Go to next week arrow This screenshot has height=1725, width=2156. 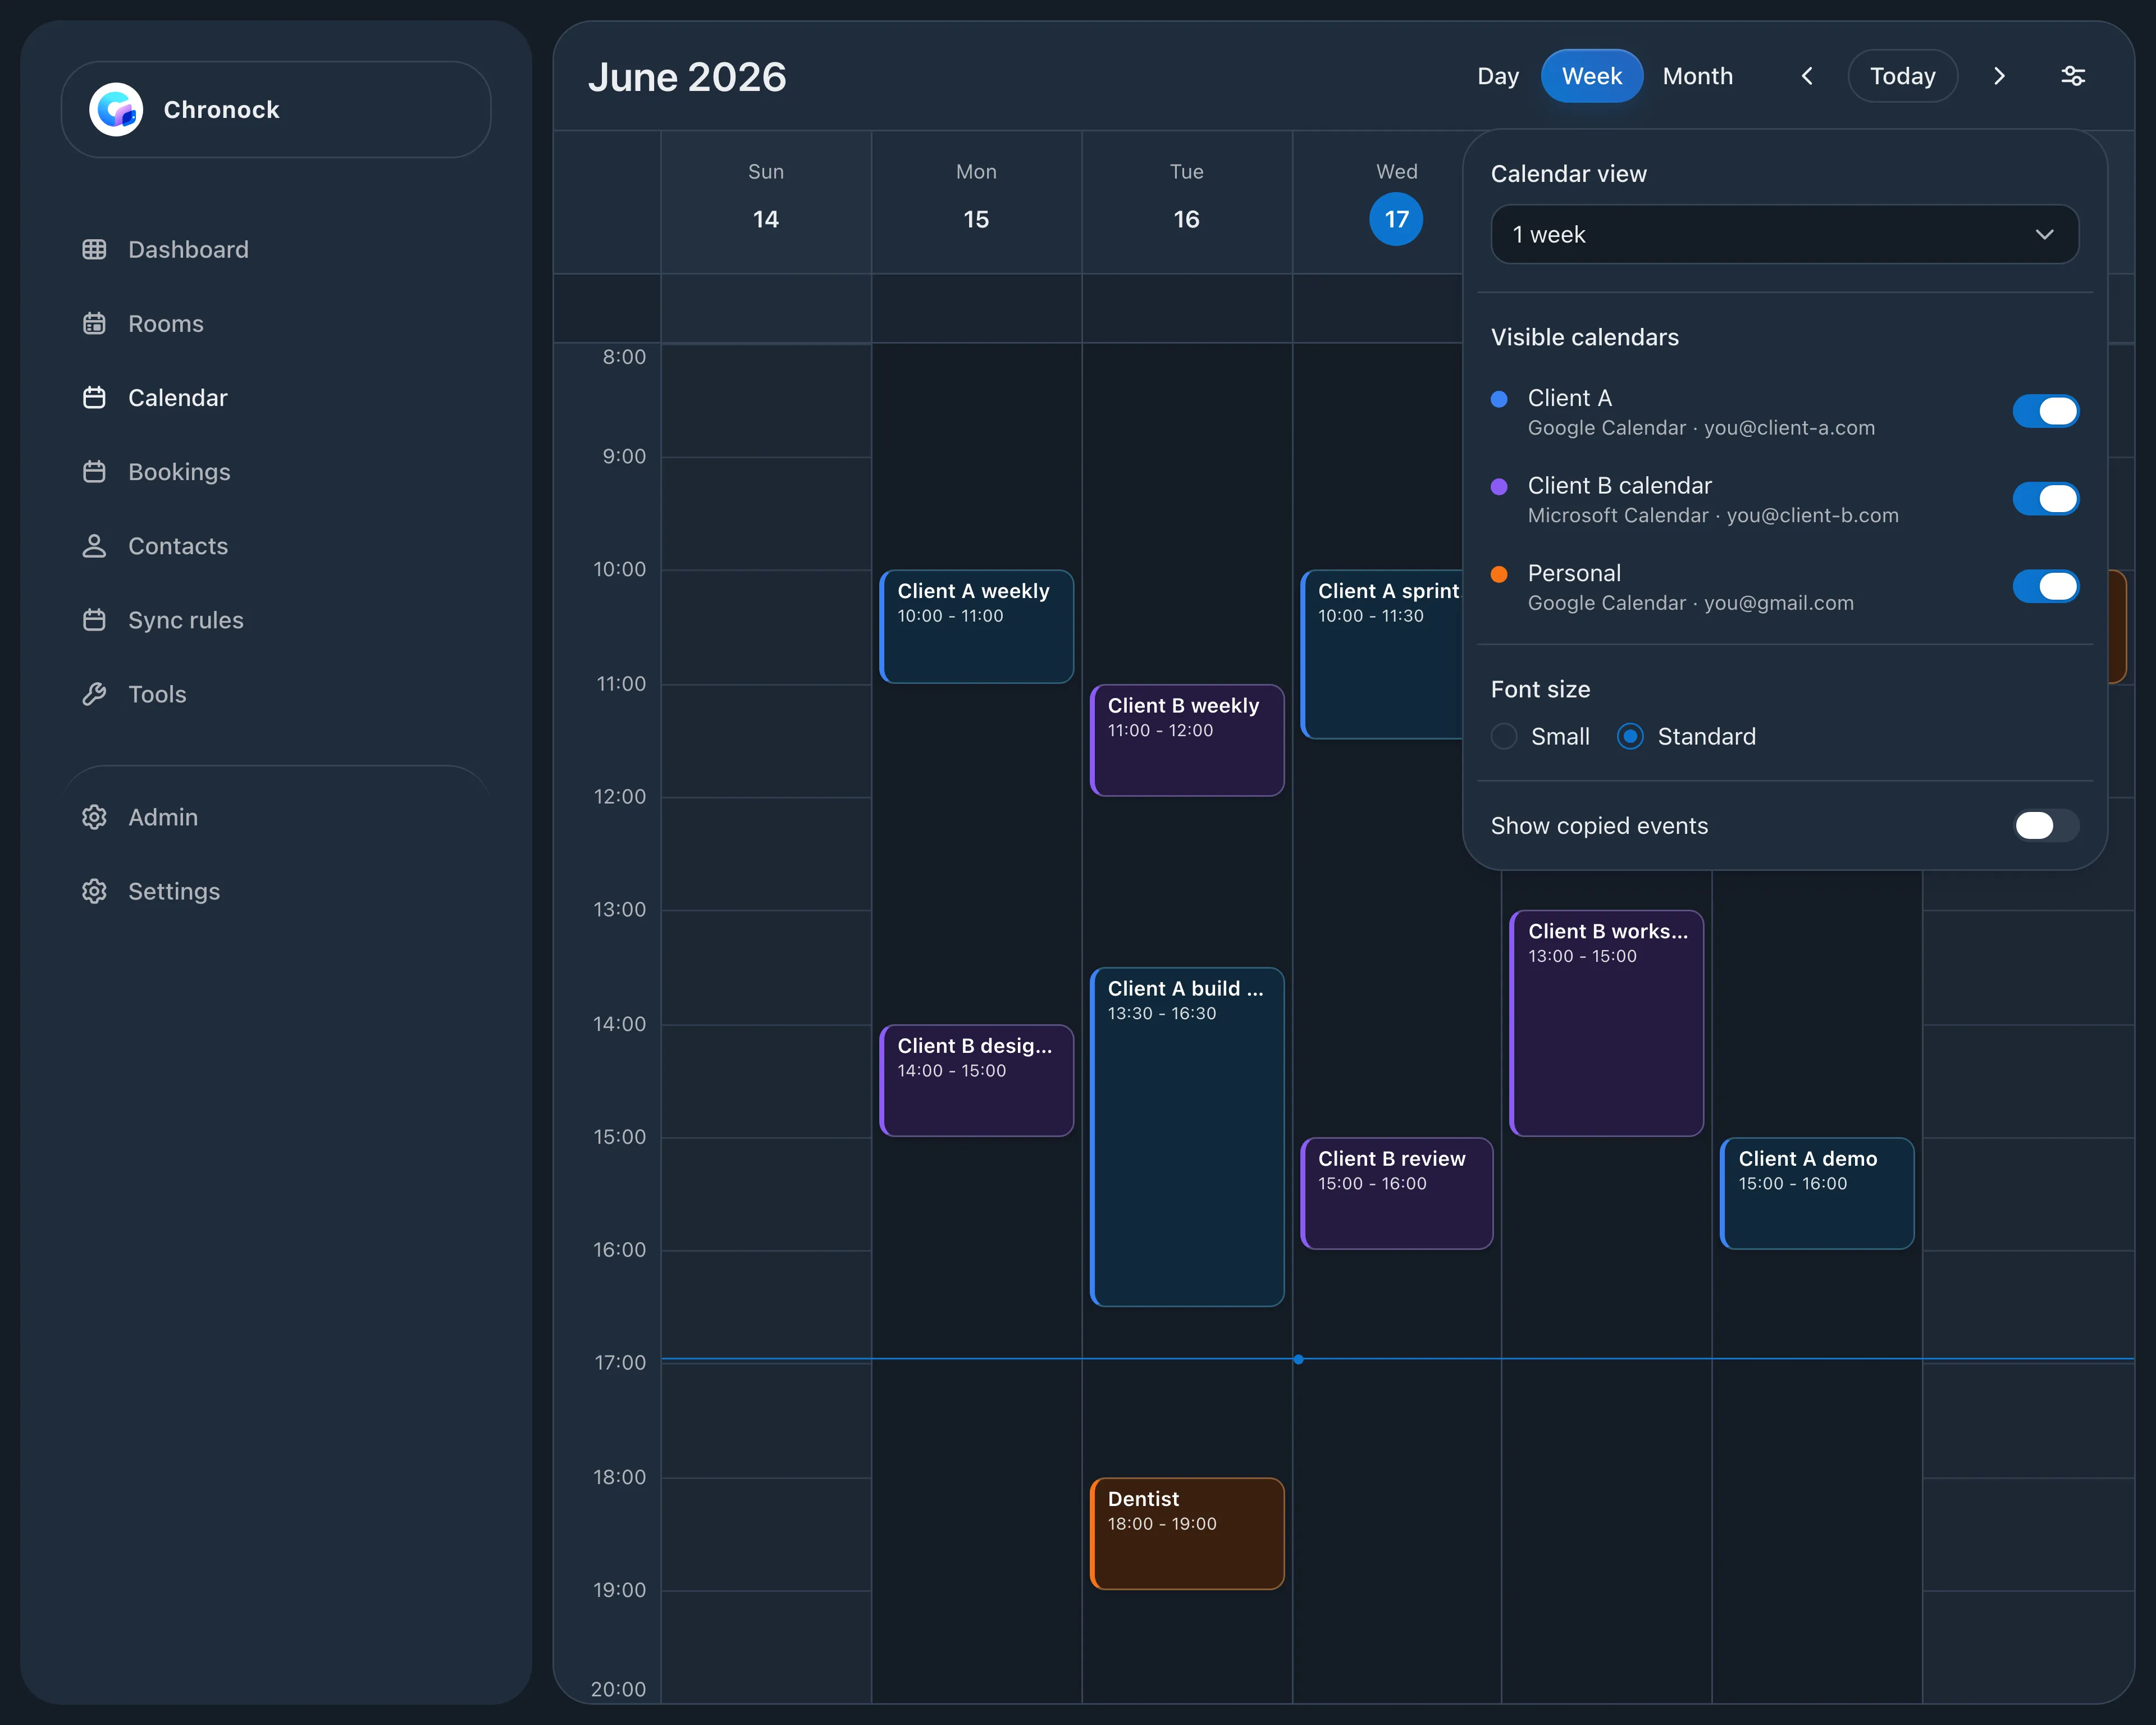(x=1999, y=76)
